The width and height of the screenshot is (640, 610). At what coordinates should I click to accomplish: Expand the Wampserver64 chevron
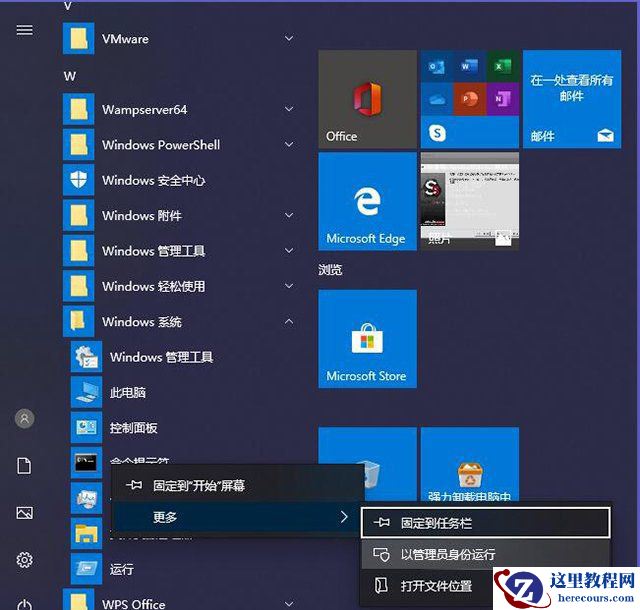(289, 109)
